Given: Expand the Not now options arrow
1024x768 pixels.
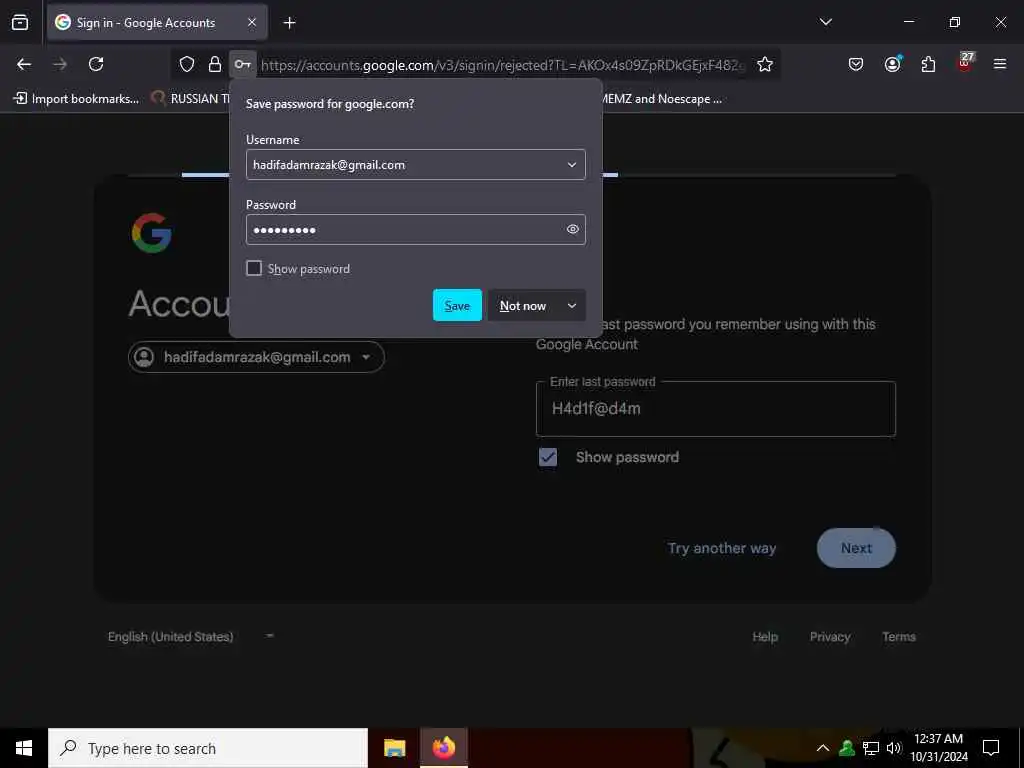Looking at the screenshot, I should [x=572, y=305].
